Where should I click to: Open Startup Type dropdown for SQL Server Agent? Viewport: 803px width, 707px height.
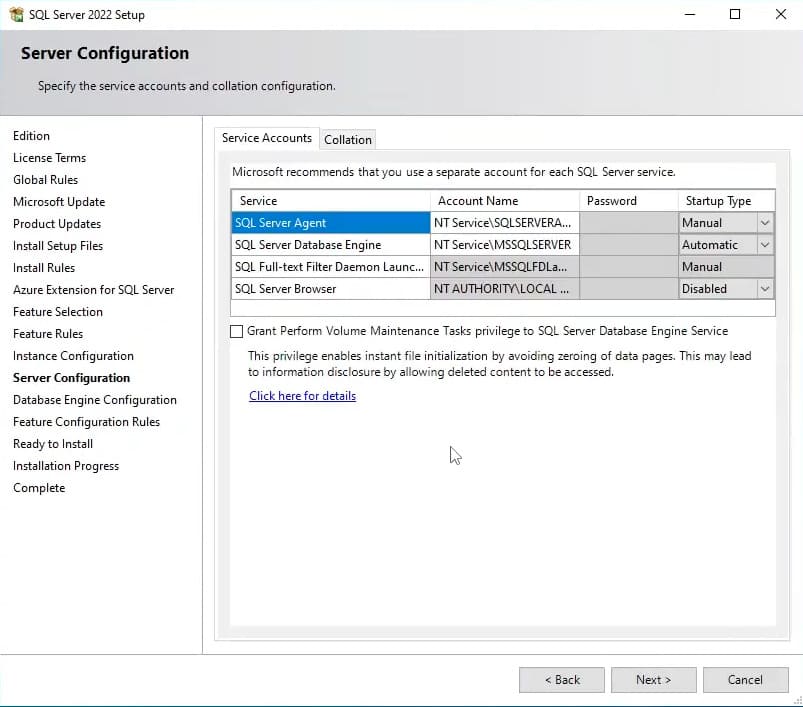tap(765, 223)
